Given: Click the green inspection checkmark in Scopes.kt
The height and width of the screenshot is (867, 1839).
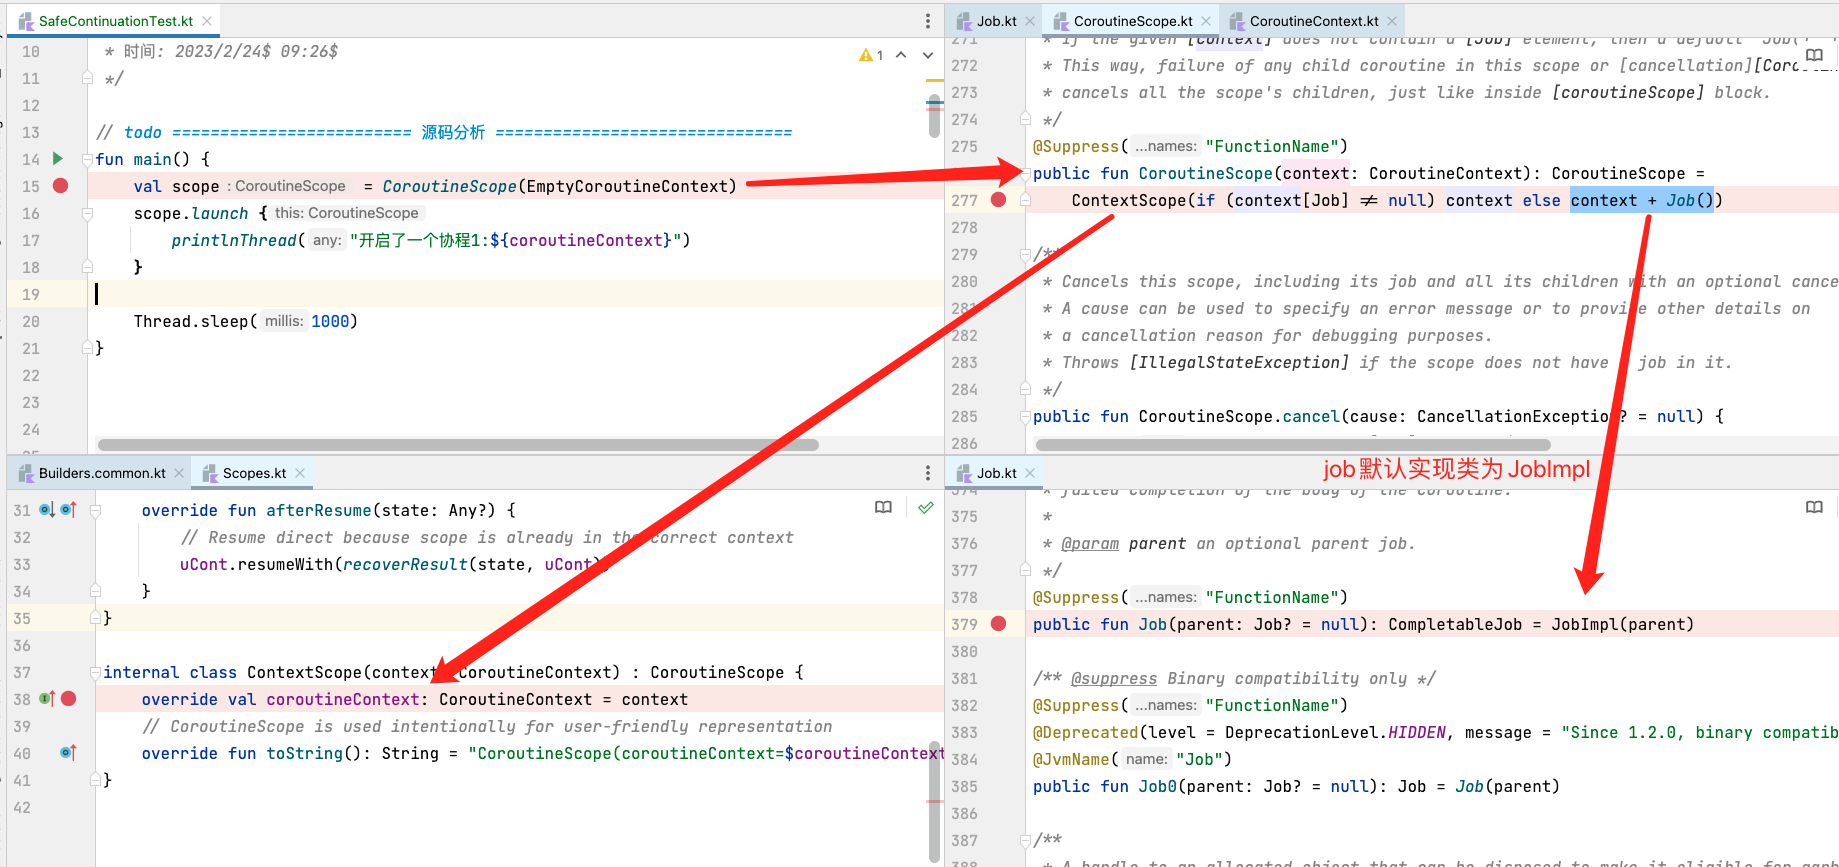Looking at the screenshot, I should coord(926,508).
